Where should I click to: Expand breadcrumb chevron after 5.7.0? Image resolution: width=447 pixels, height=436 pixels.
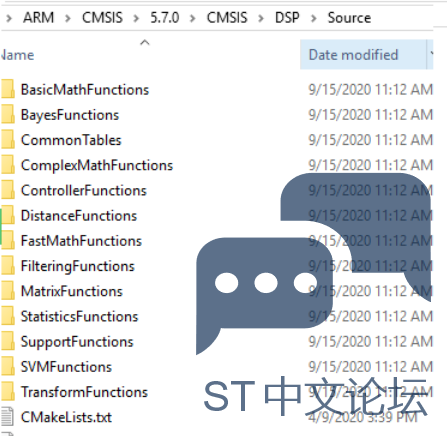pos(192,18)
